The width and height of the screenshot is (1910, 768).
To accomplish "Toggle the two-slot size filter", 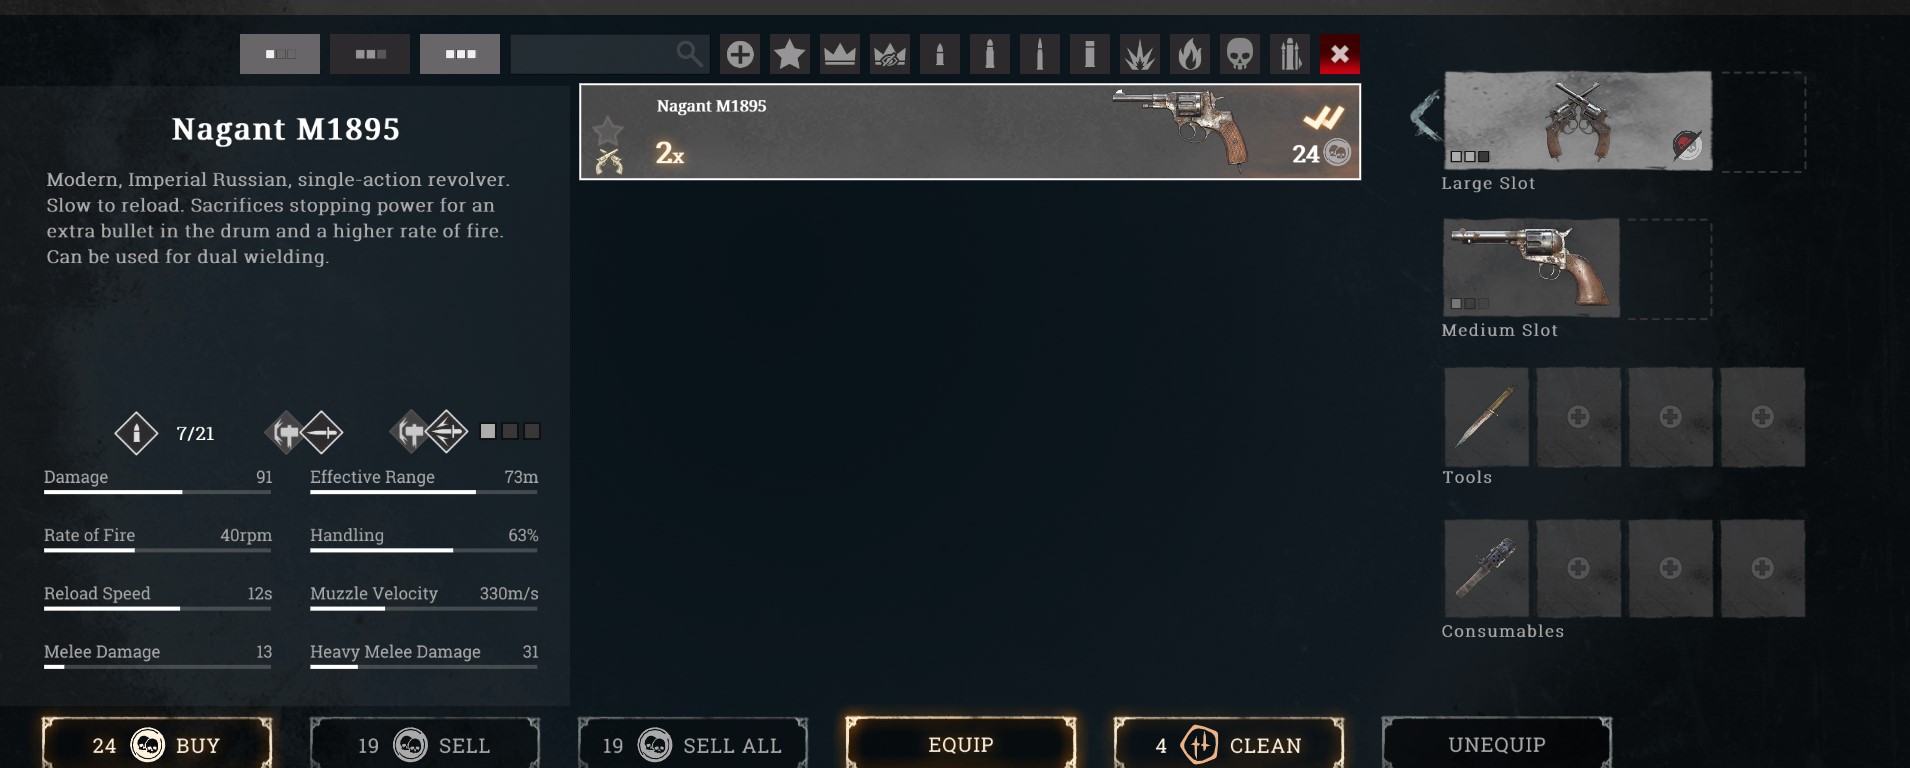I will tap(370, 54).
